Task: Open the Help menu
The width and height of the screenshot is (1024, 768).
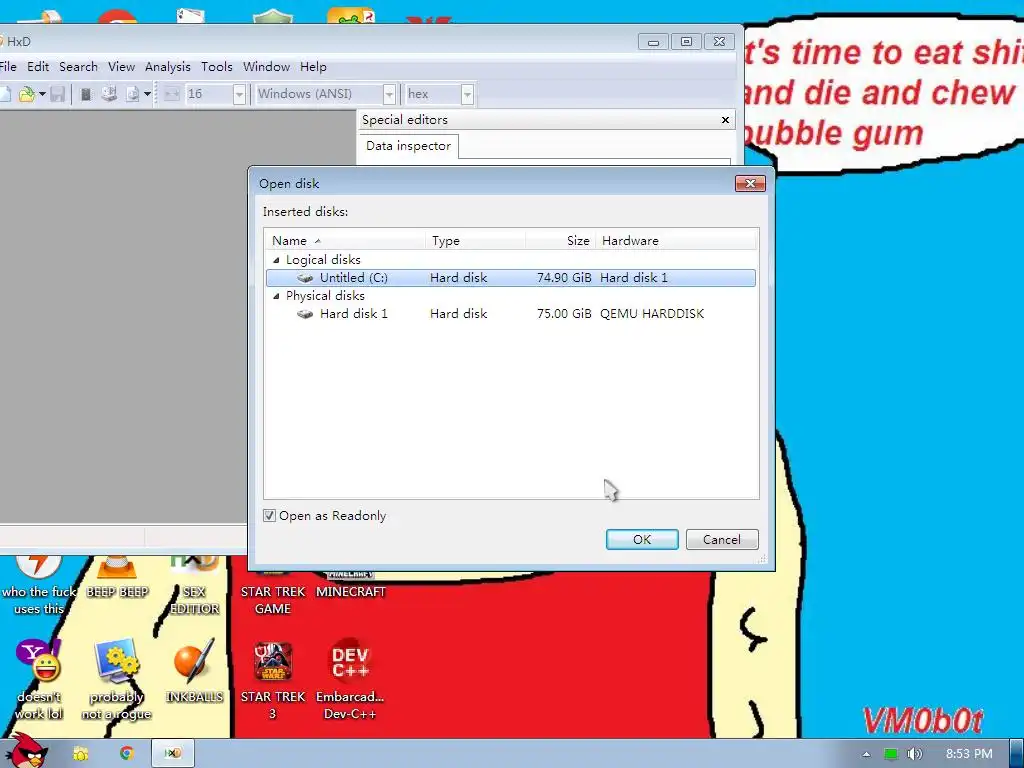Action: pos(313,67)
